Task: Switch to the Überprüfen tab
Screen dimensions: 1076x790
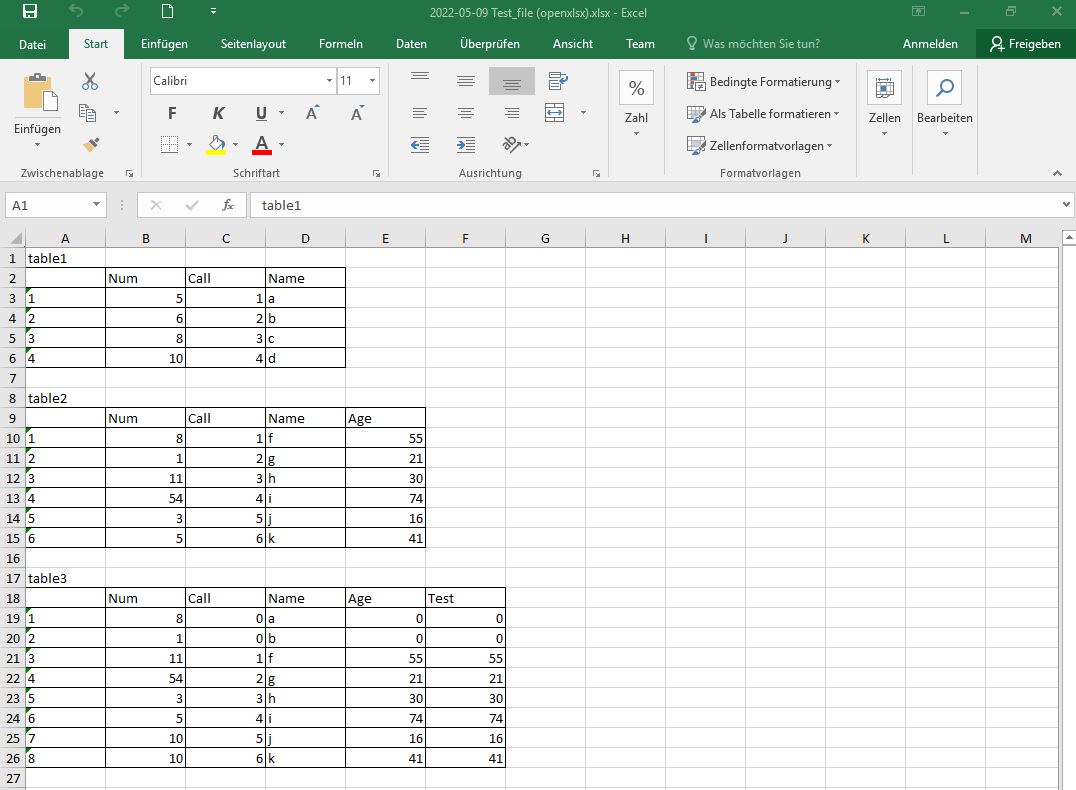Action: tap(490, 44)
